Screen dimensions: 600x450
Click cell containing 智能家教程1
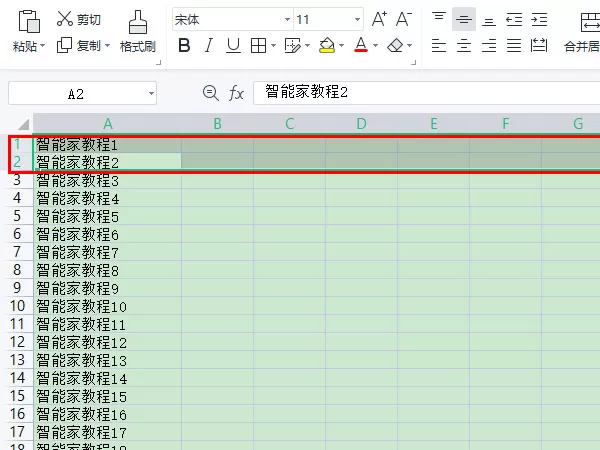pyautogui.click(x=108, y=145)
